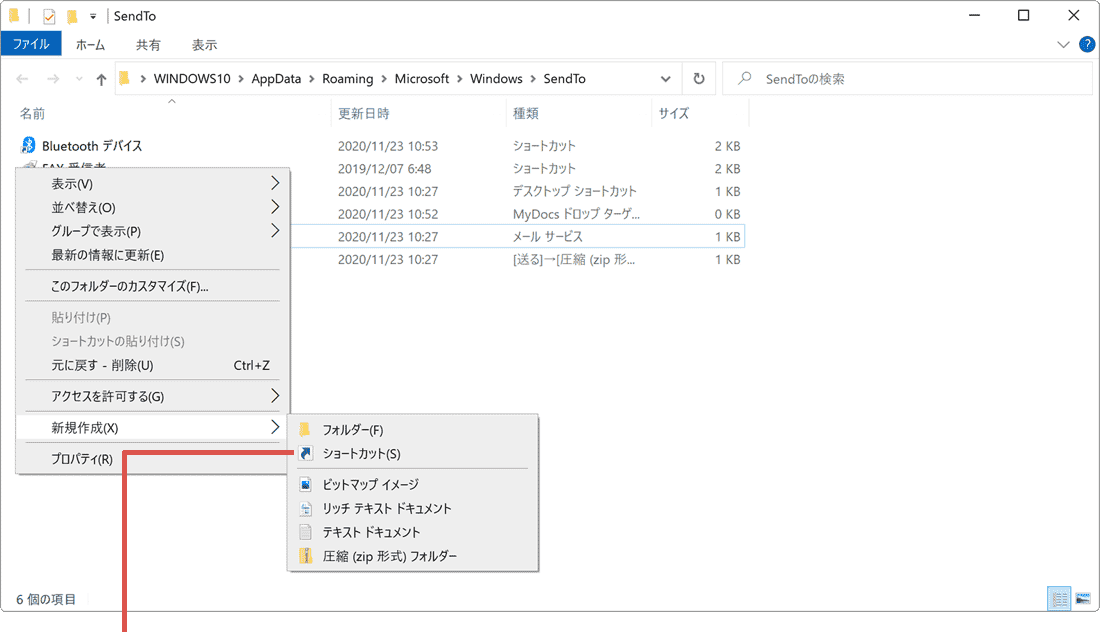Expand the address bar history dropdown
Viewport: 1100px width, 632px height.
[666, 79]
